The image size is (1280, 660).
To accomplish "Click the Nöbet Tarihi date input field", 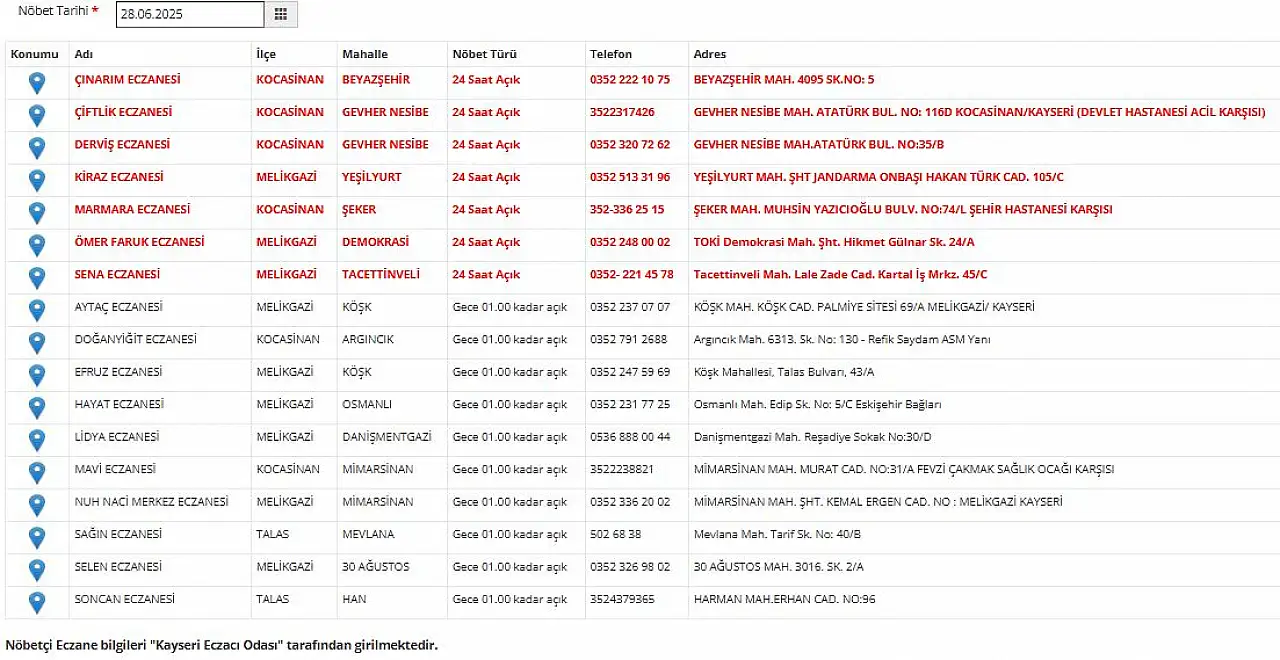I will 190,14.
